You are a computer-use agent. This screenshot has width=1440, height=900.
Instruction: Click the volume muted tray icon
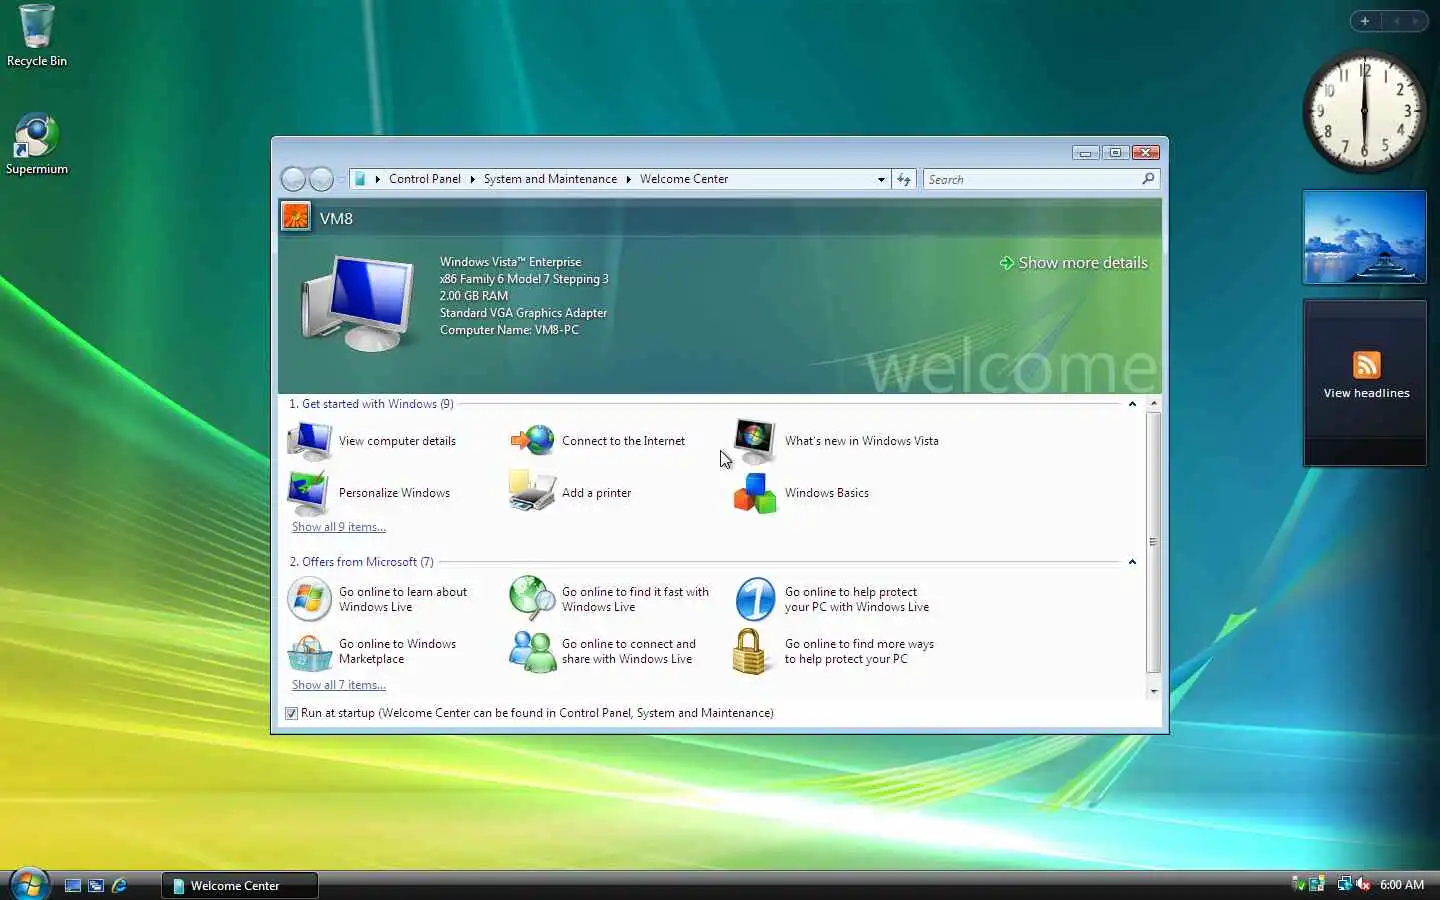[x=1363, y=884]
